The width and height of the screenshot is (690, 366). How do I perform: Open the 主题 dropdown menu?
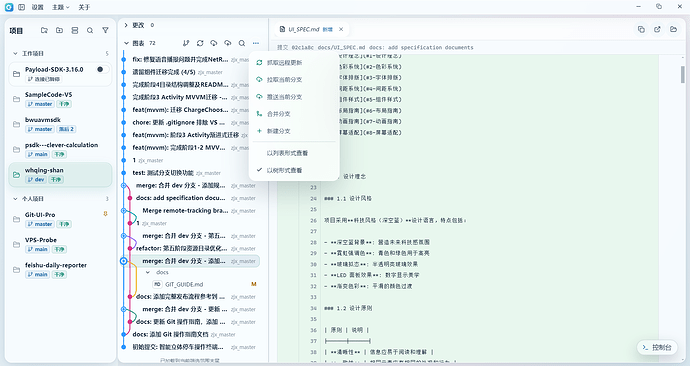pyautogui.click(x=61, y=7)
